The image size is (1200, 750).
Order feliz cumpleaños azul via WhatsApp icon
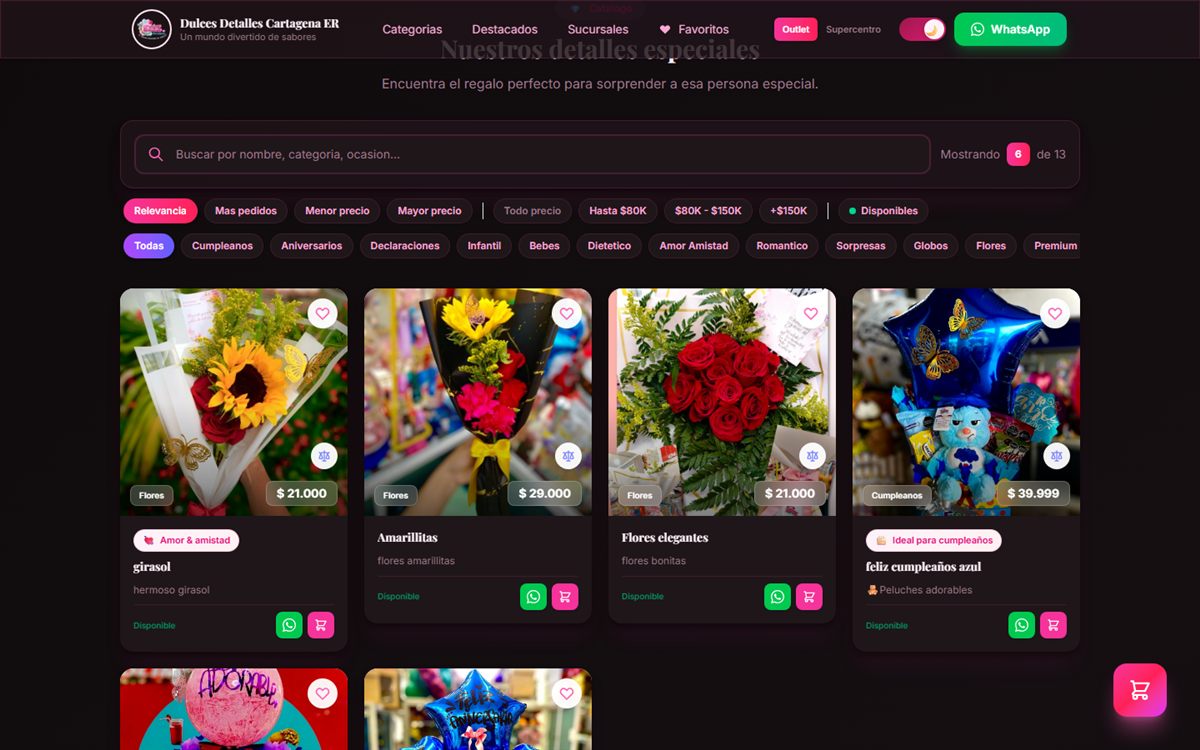[x=1021, y=625]
